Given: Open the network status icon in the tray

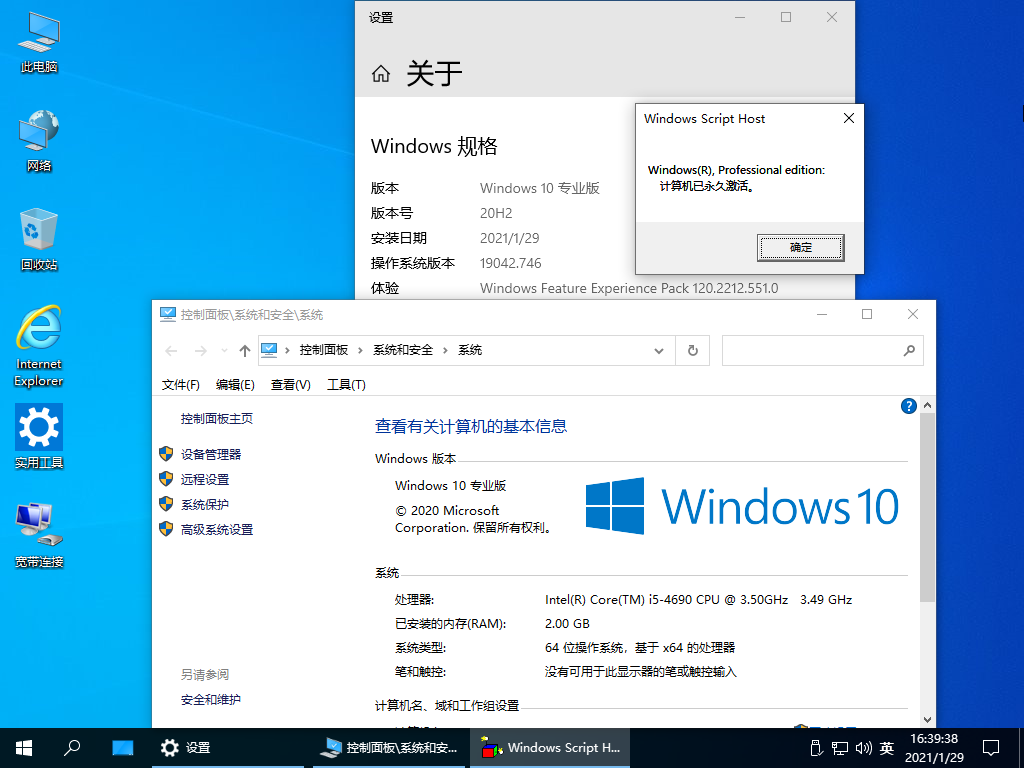Looking at the screenshot, I should tap(838, 747).
